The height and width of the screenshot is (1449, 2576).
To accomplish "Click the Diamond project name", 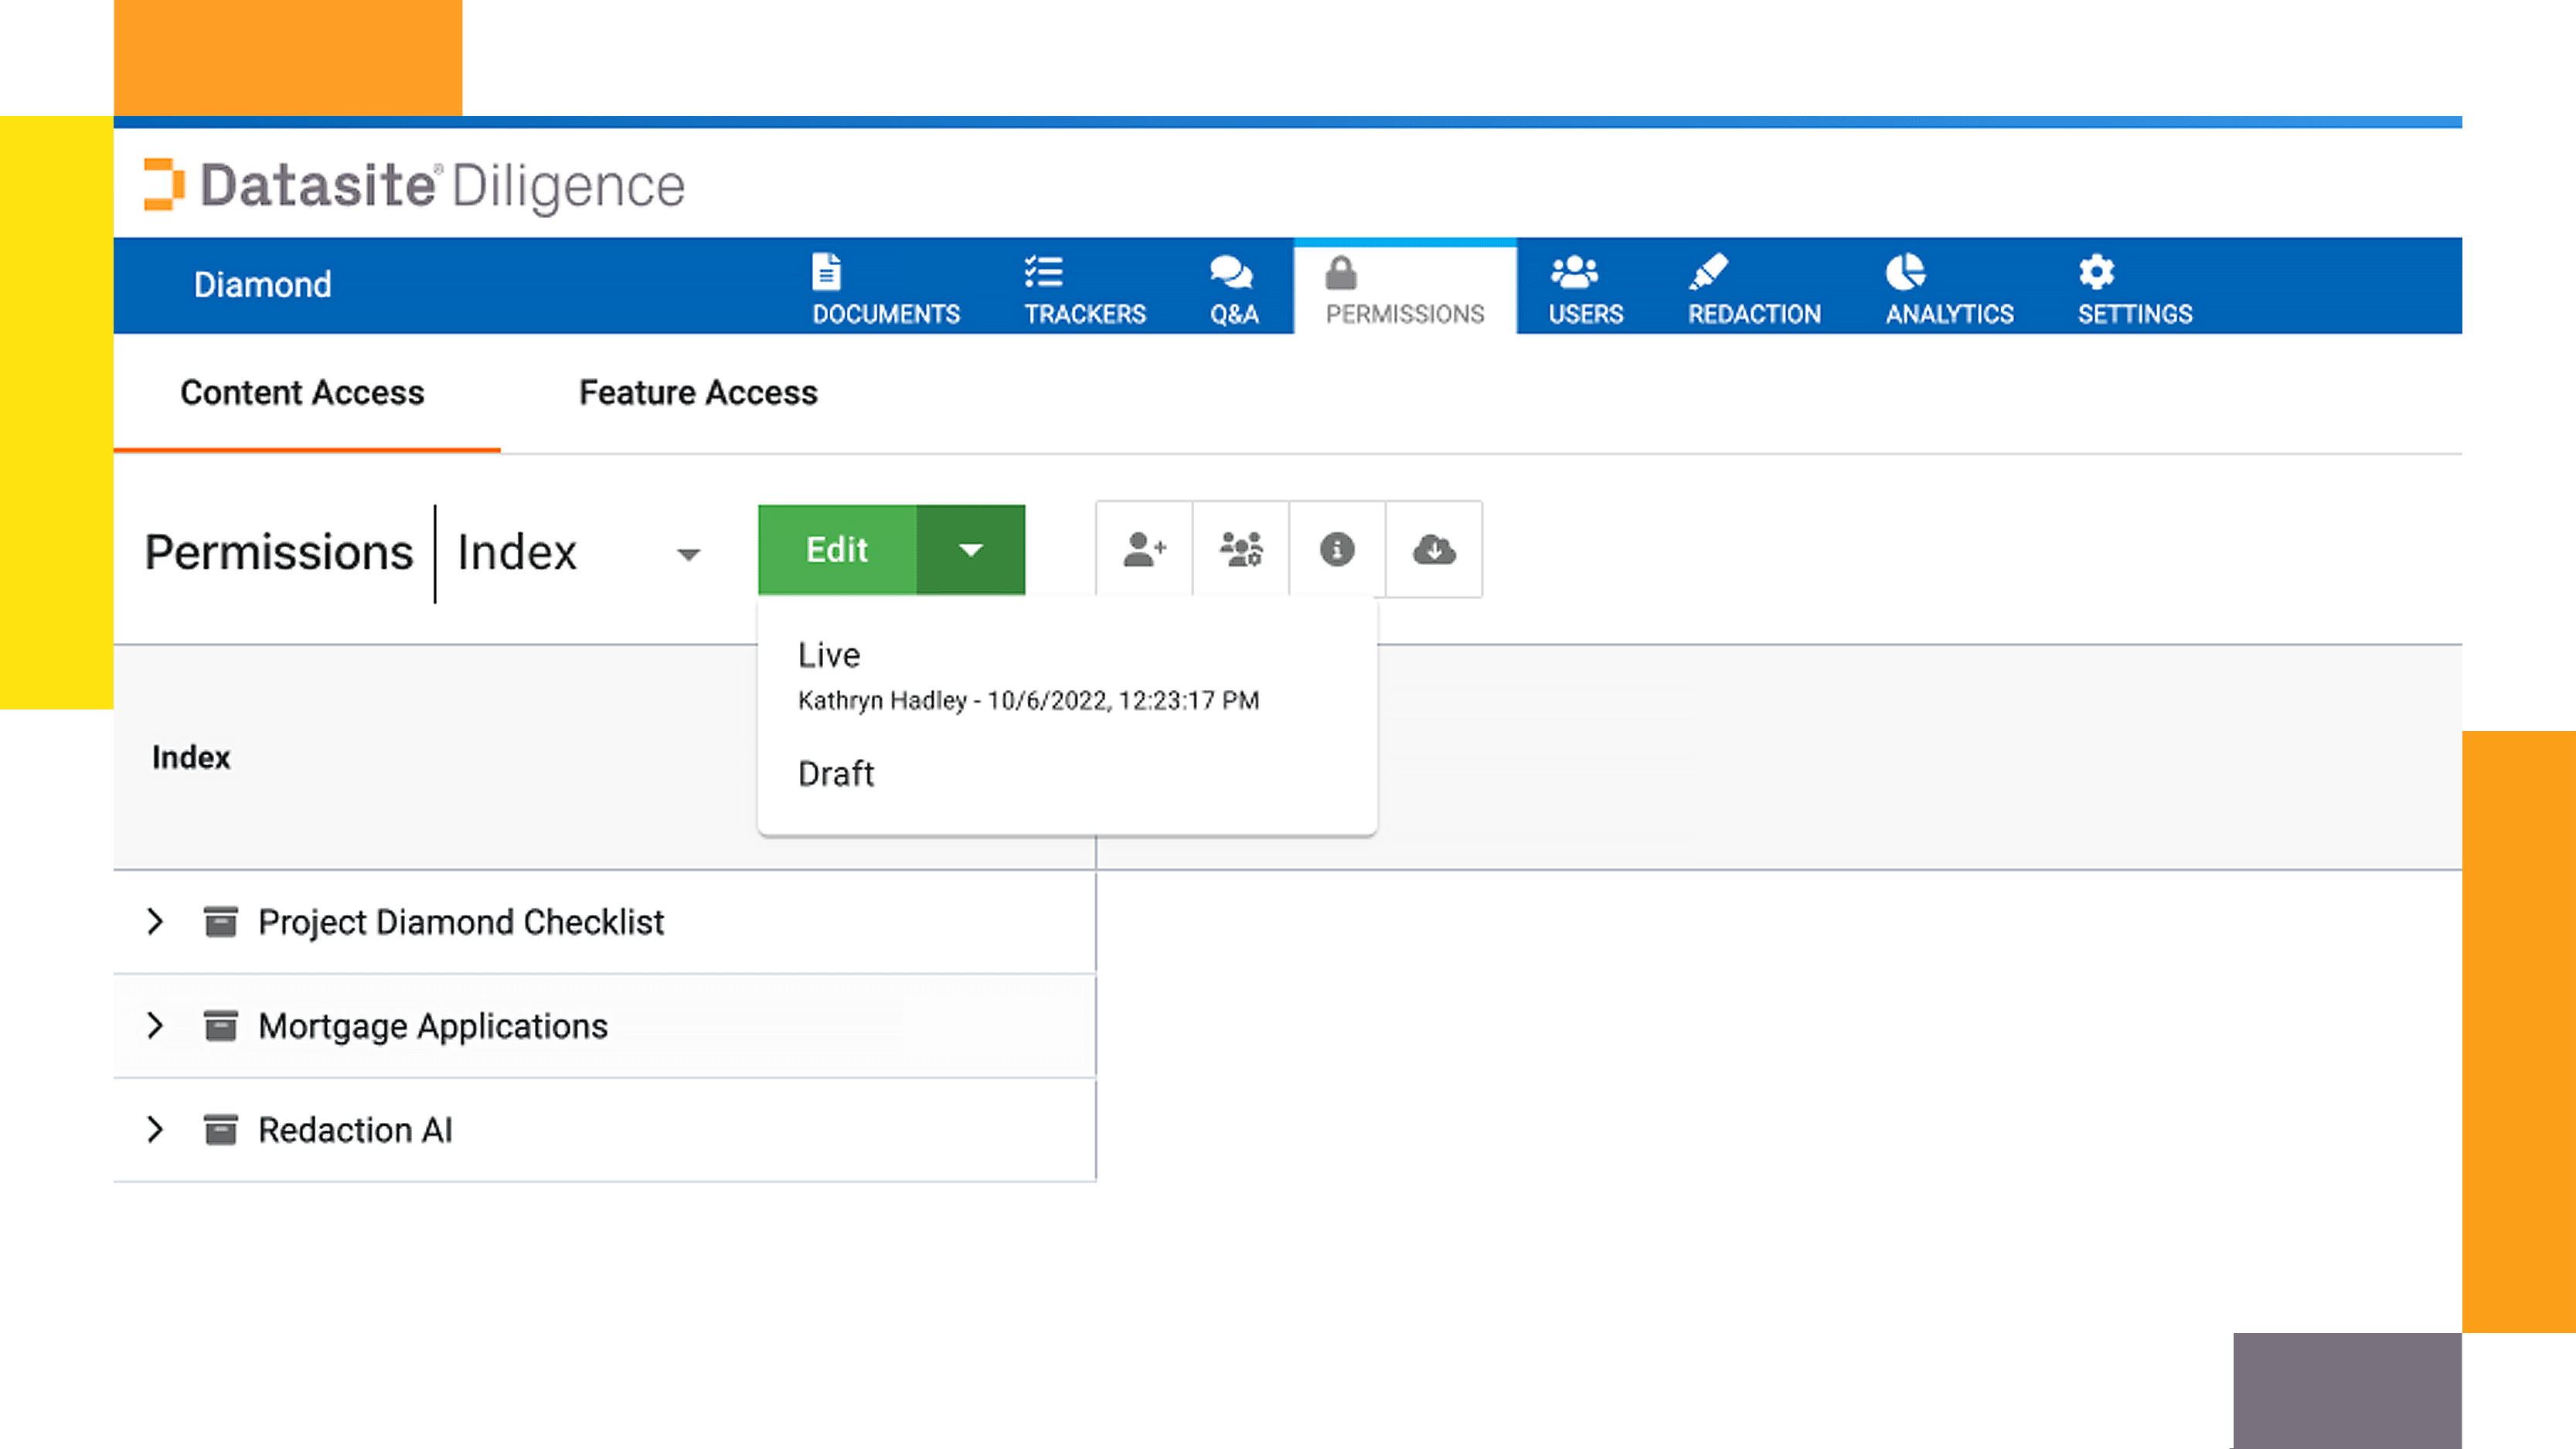I will pyautogui.click(x=262, y=285).
